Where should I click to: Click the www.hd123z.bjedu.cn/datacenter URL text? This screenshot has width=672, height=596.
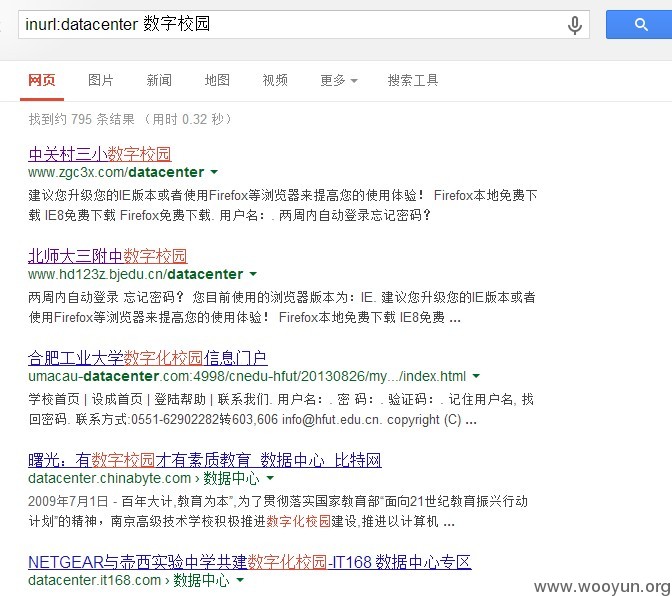pos(135,274)
